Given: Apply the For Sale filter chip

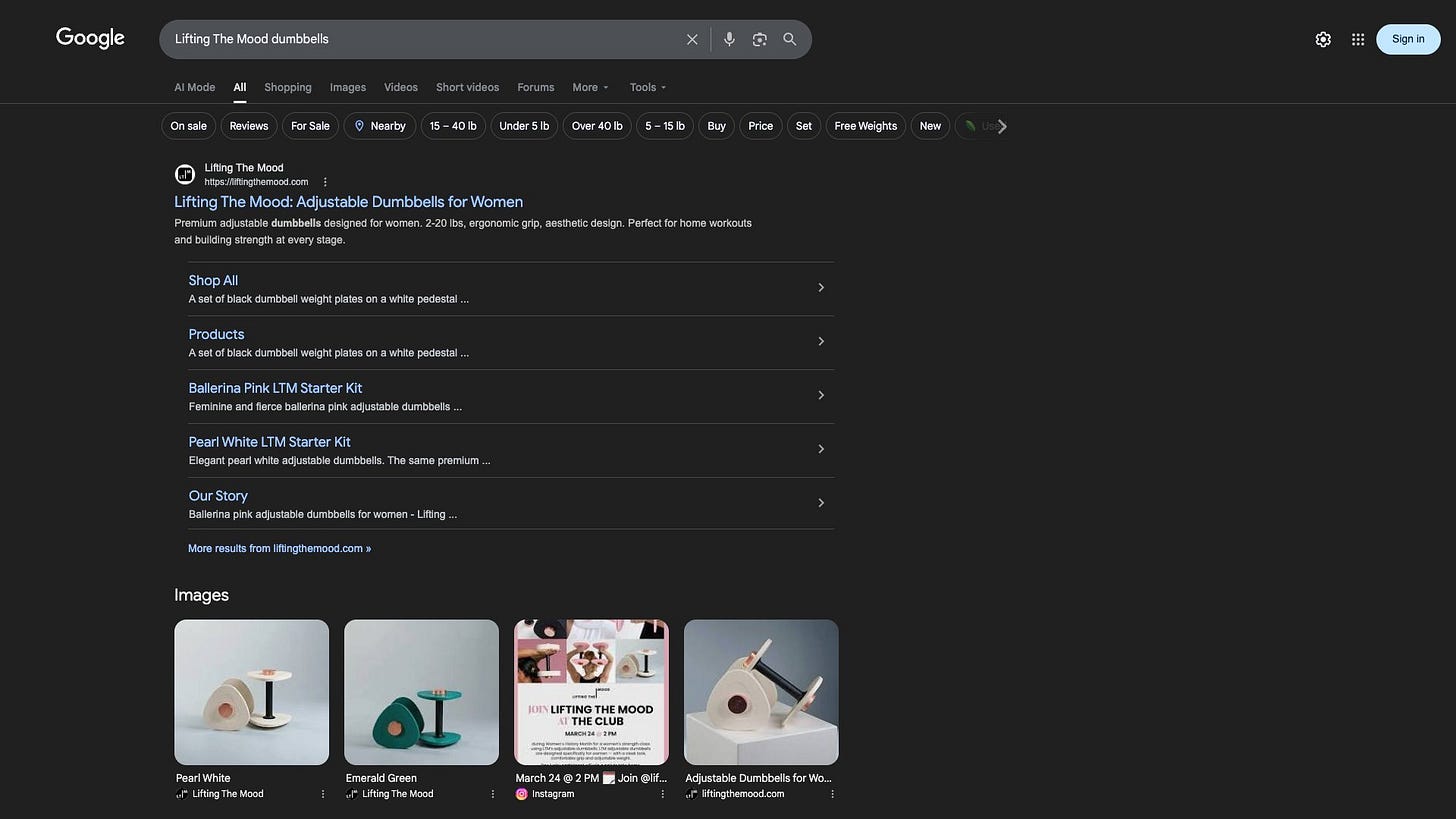Looking at the screenshot, I should 310,126.
